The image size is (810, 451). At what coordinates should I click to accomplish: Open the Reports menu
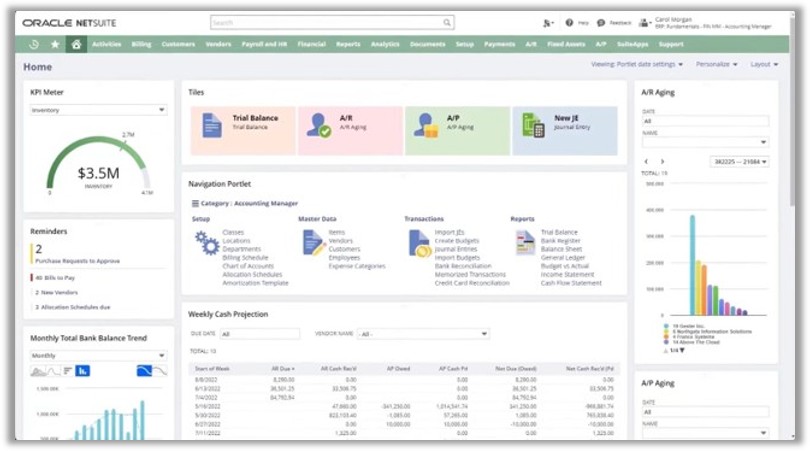(x=348, y=44)
